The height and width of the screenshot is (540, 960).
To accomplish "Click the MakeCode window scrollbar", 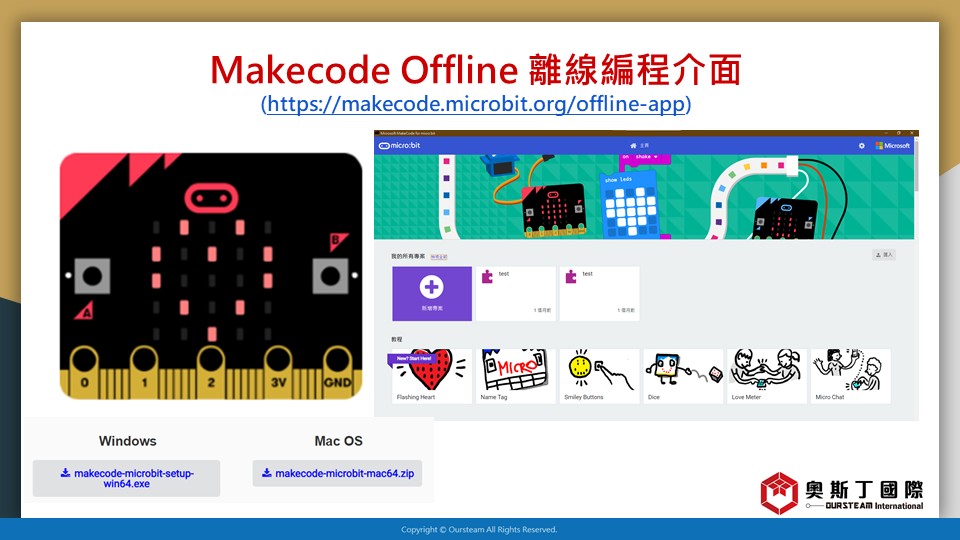I will click(x=917, y=168).
